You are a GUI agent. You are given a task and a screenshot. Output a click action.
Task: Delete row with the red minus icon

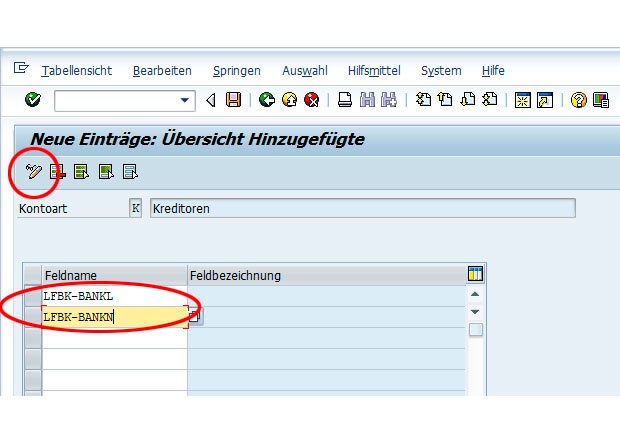click(x=58, y=172)
